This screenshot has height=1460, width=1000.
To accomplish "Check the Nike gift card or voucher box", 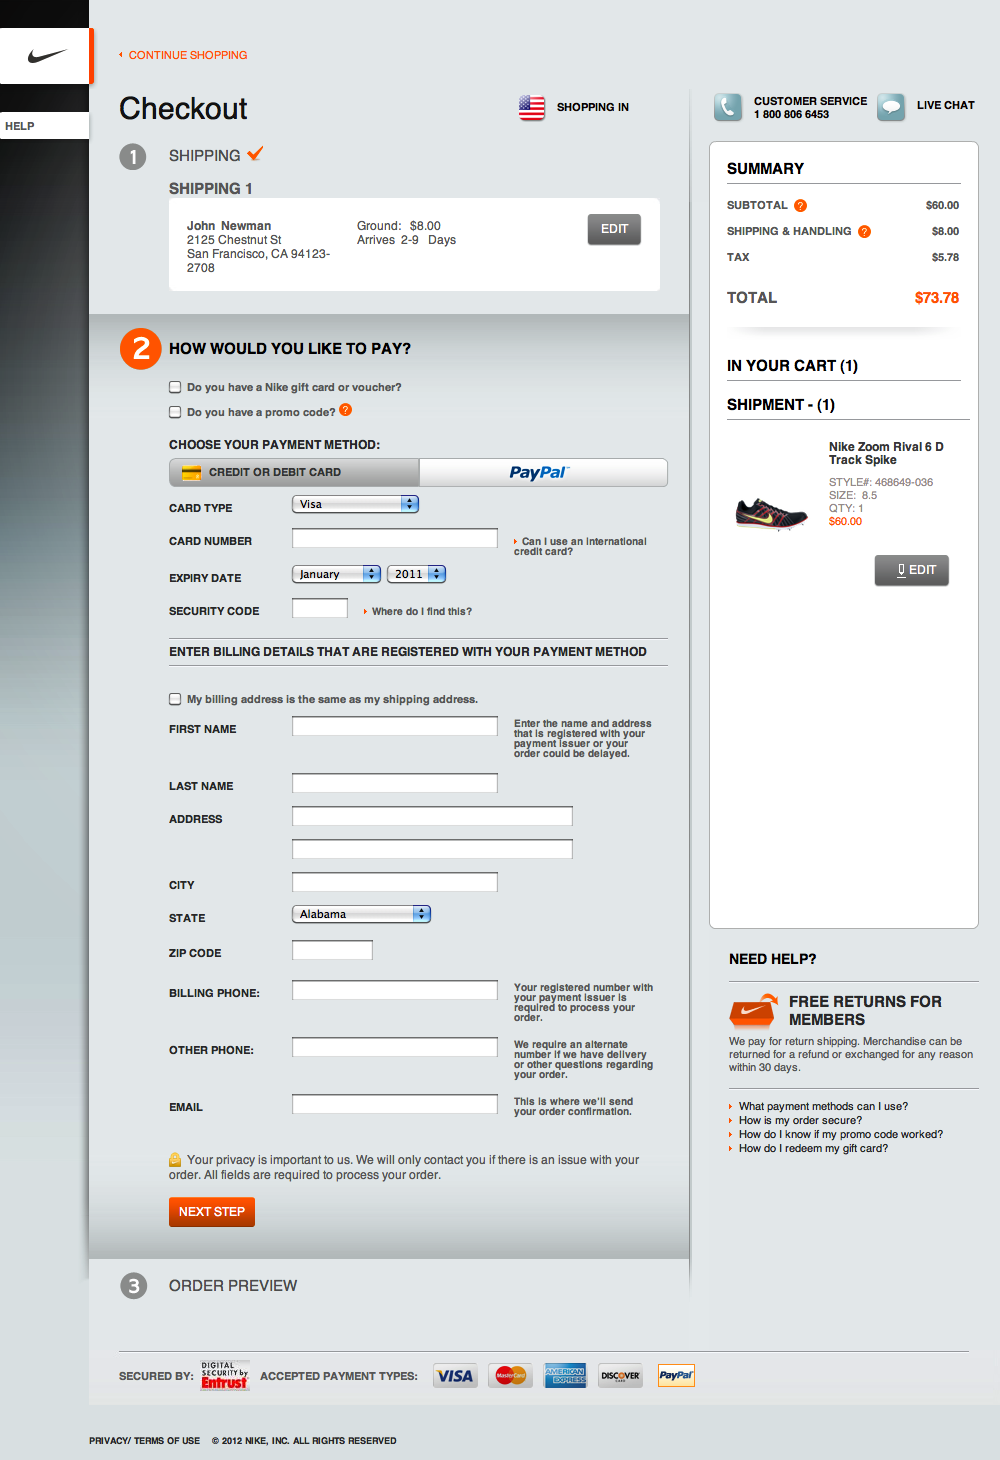I will 175,387.
